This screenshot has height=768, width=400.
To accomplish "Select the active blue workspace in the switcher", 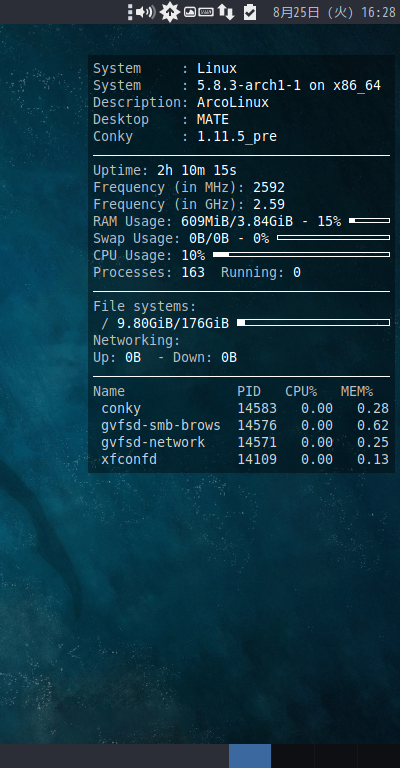I will [x=250, y=756].
